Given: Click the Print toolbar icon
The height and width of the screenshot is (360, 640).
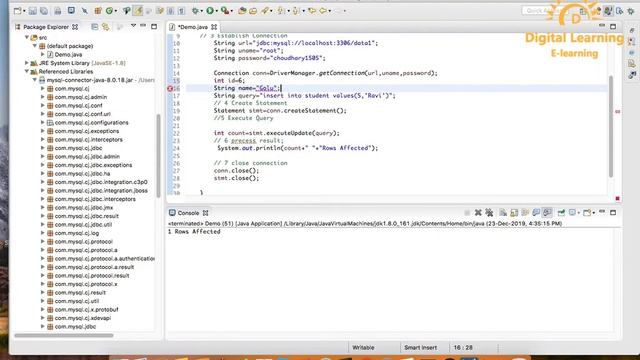Looking at the screenshot, I should pyautogui.click(x=58, y=11).
